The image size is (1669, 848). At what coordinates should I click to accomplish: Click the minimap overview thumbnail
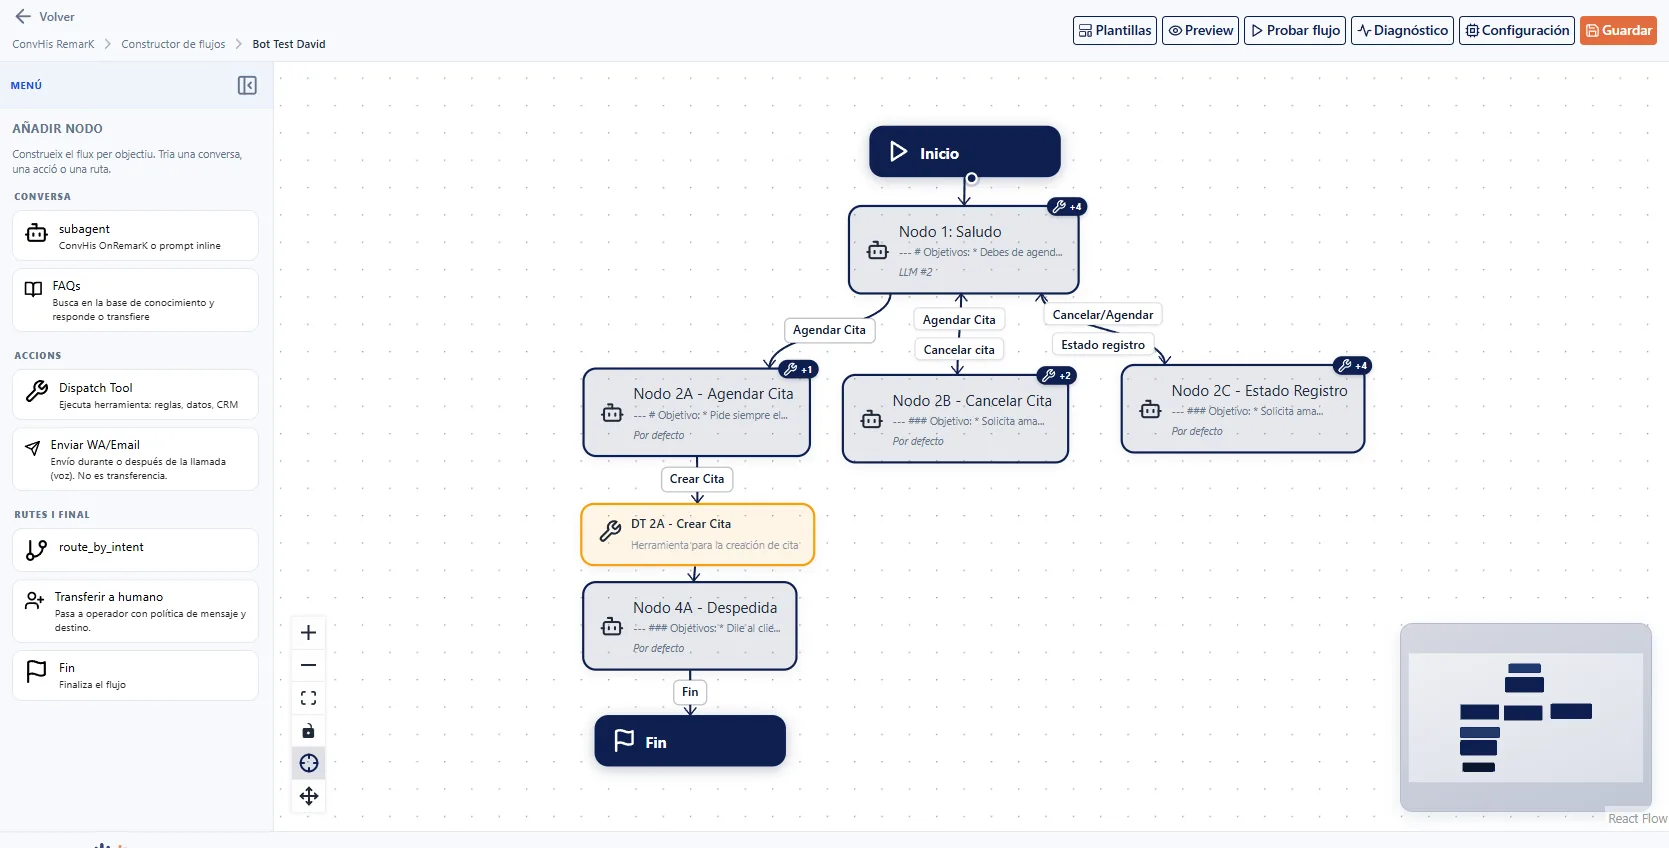tap(1526, 717)
